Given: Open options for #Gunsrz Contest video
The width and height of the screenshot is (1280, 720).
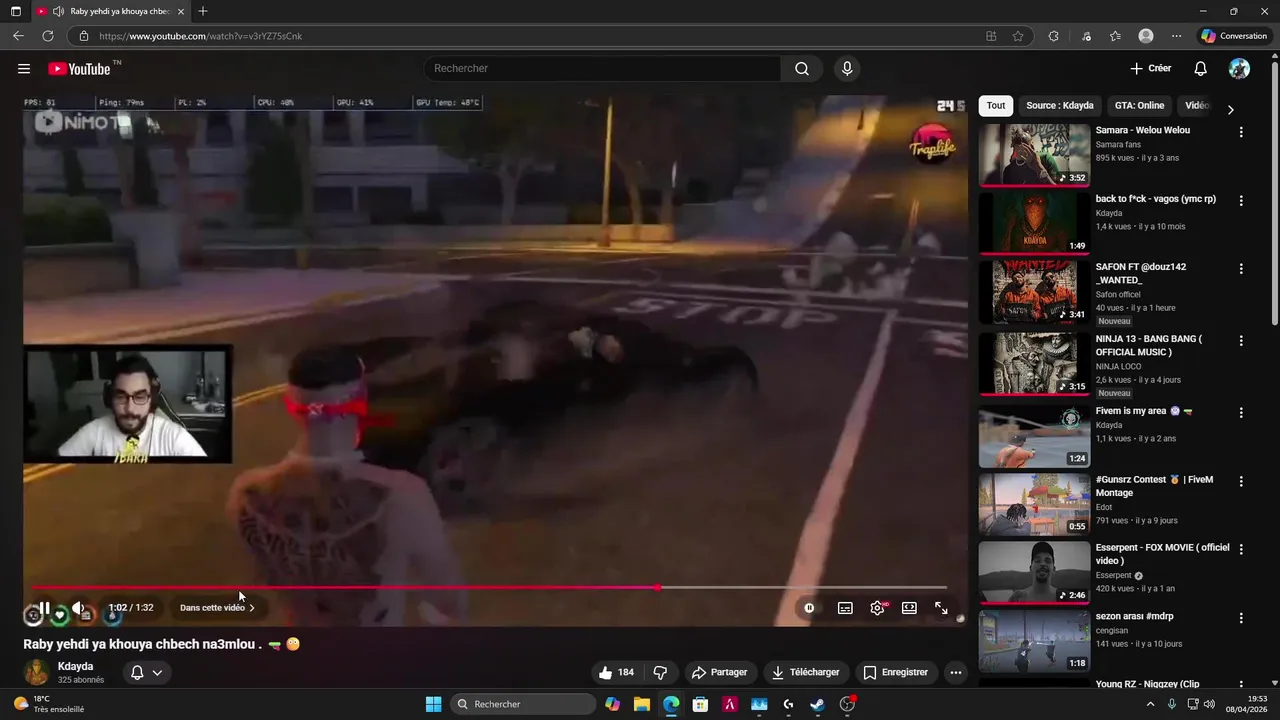Looking at the screenshot, I should [x=1241, y=481].
